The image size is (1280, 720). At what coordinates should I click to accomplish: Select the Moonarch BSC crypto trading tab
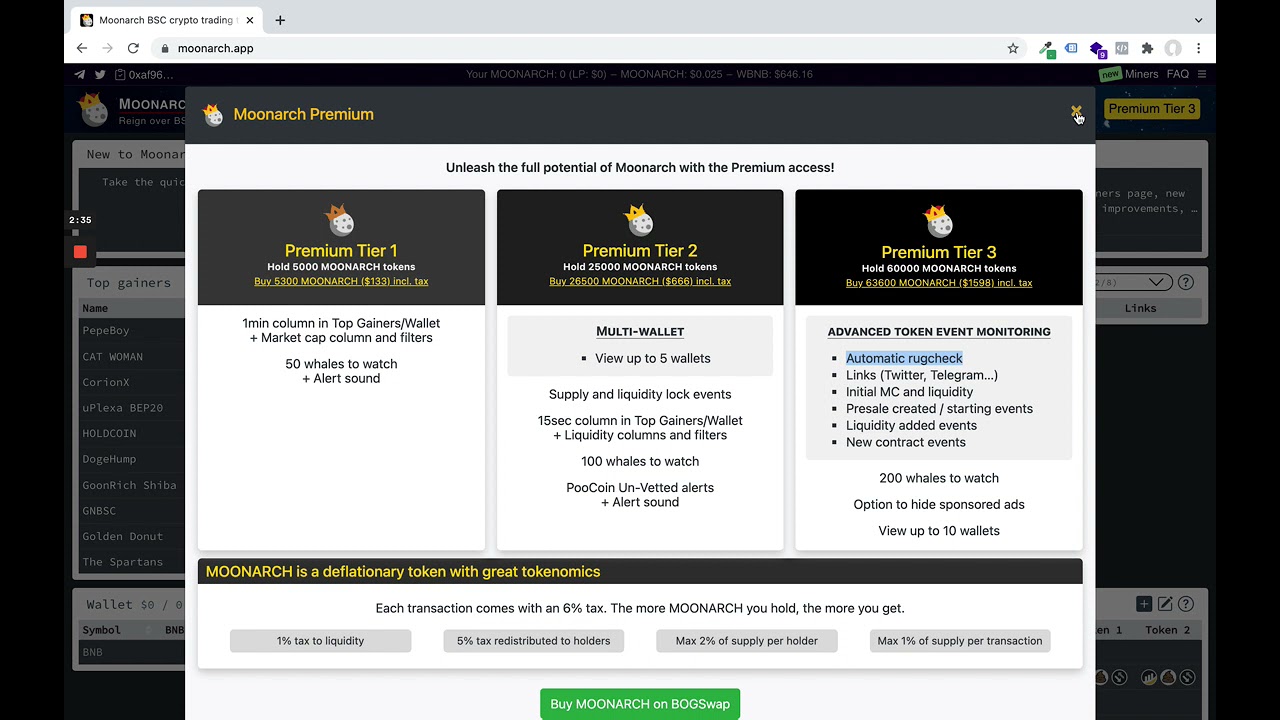pos(165,20)
